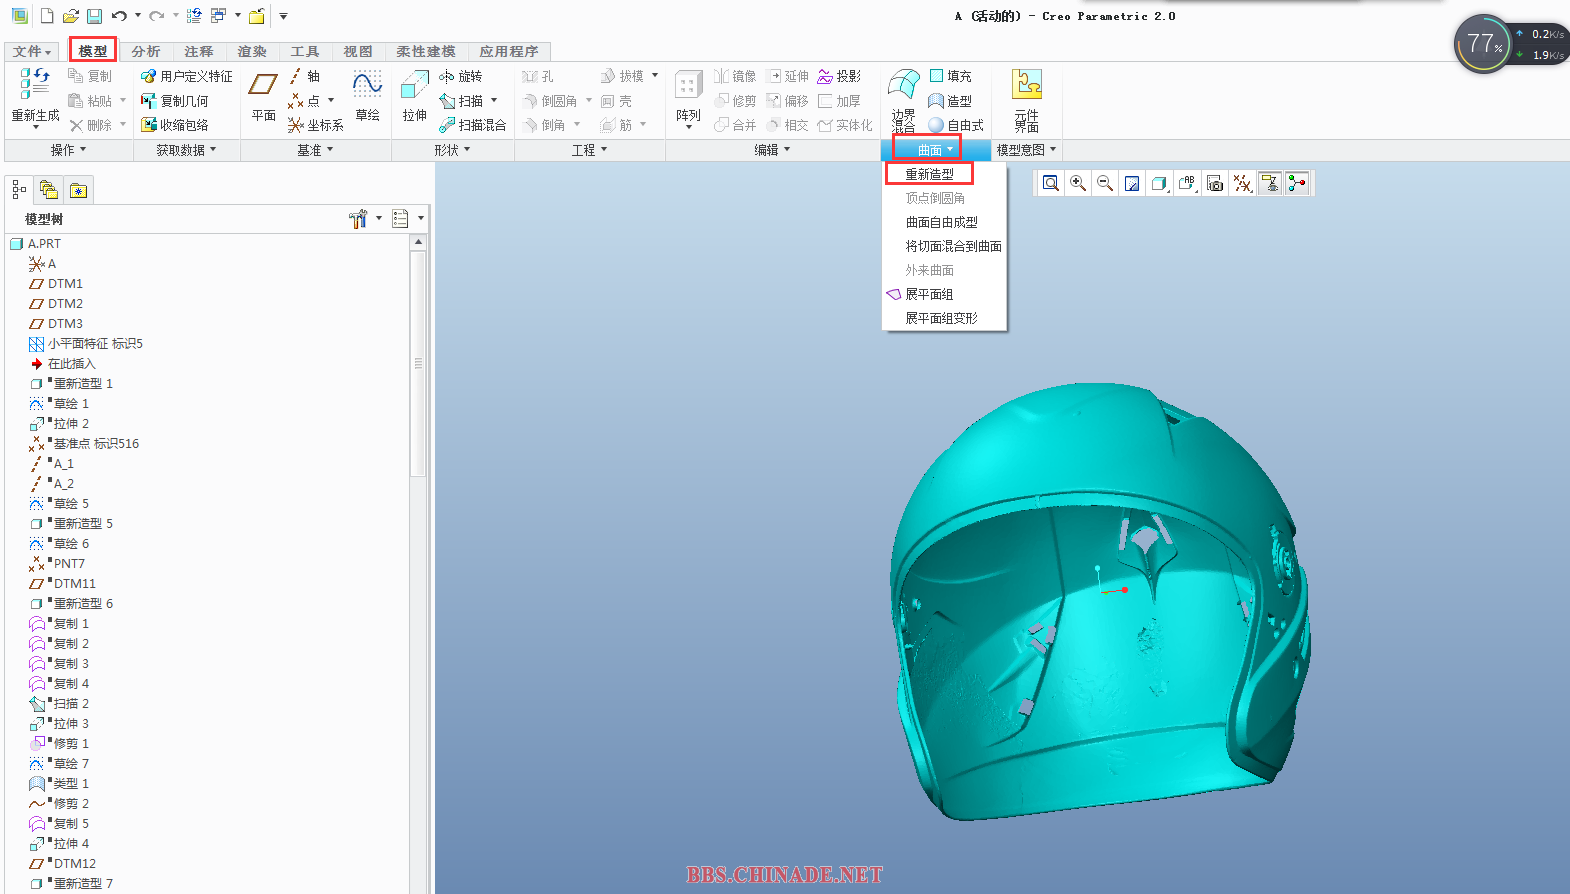Select 用户定义特征 user-defined feature
The width and height of the screenshot is (1570, 894).
point(187,76)
